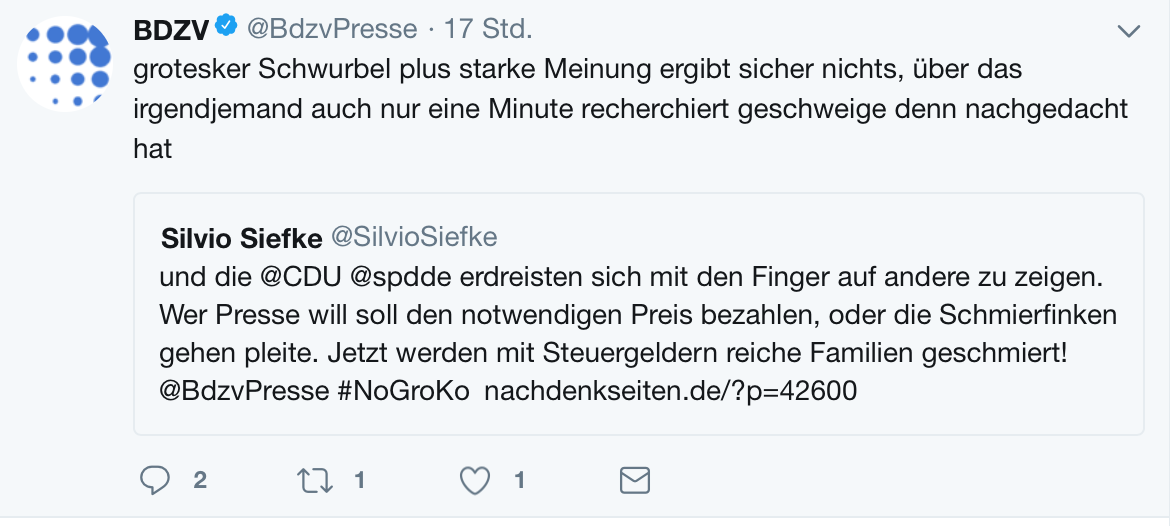
Task: Click @BdzvPresse mention inside quoted tweet
Action: click(244, 391)
